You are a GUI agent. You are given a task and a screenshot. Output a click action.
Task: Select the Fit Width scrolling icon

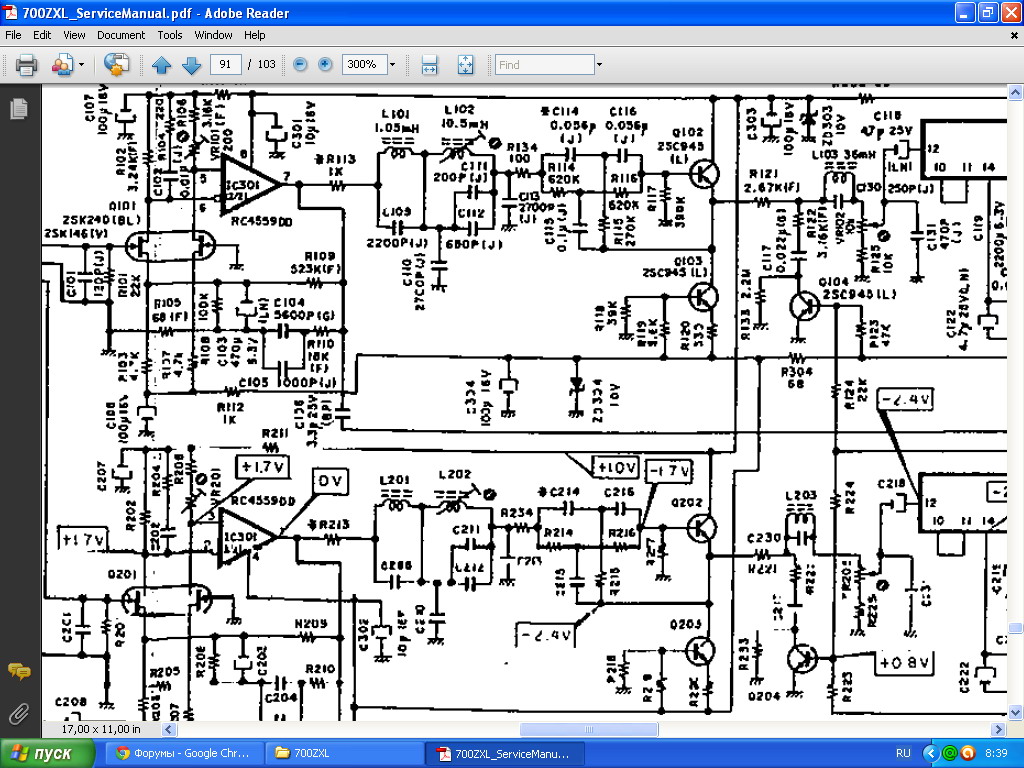point(430,65)
